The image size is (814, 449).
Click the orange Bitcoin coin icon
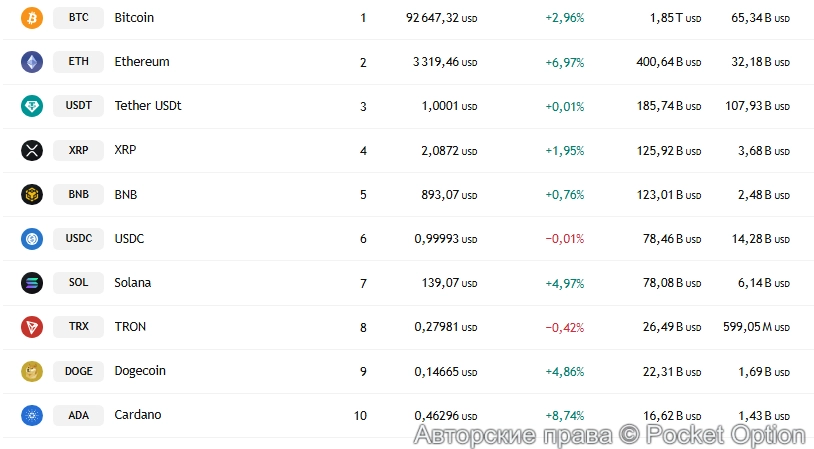click(x=32, y=18)
